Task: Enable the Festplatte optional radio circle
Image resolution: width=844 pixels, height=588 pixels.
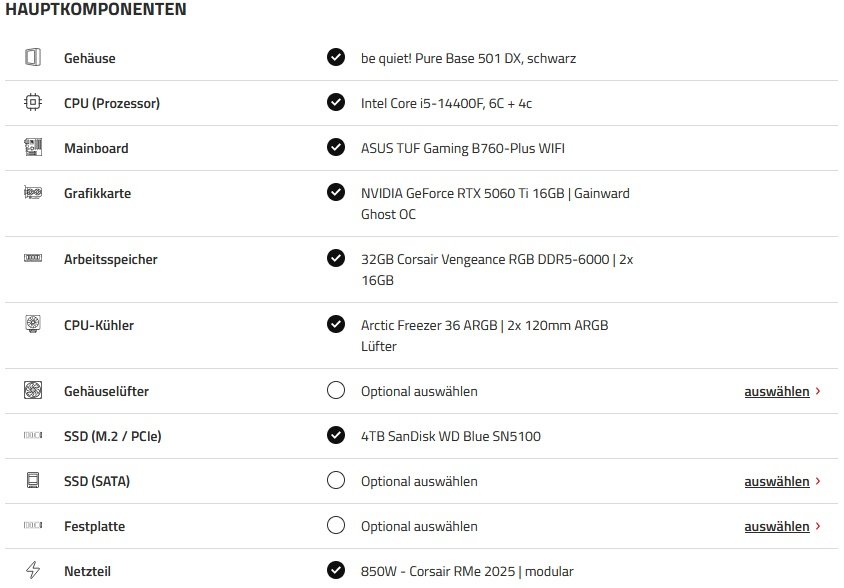Action: click(x=336, y=525)
